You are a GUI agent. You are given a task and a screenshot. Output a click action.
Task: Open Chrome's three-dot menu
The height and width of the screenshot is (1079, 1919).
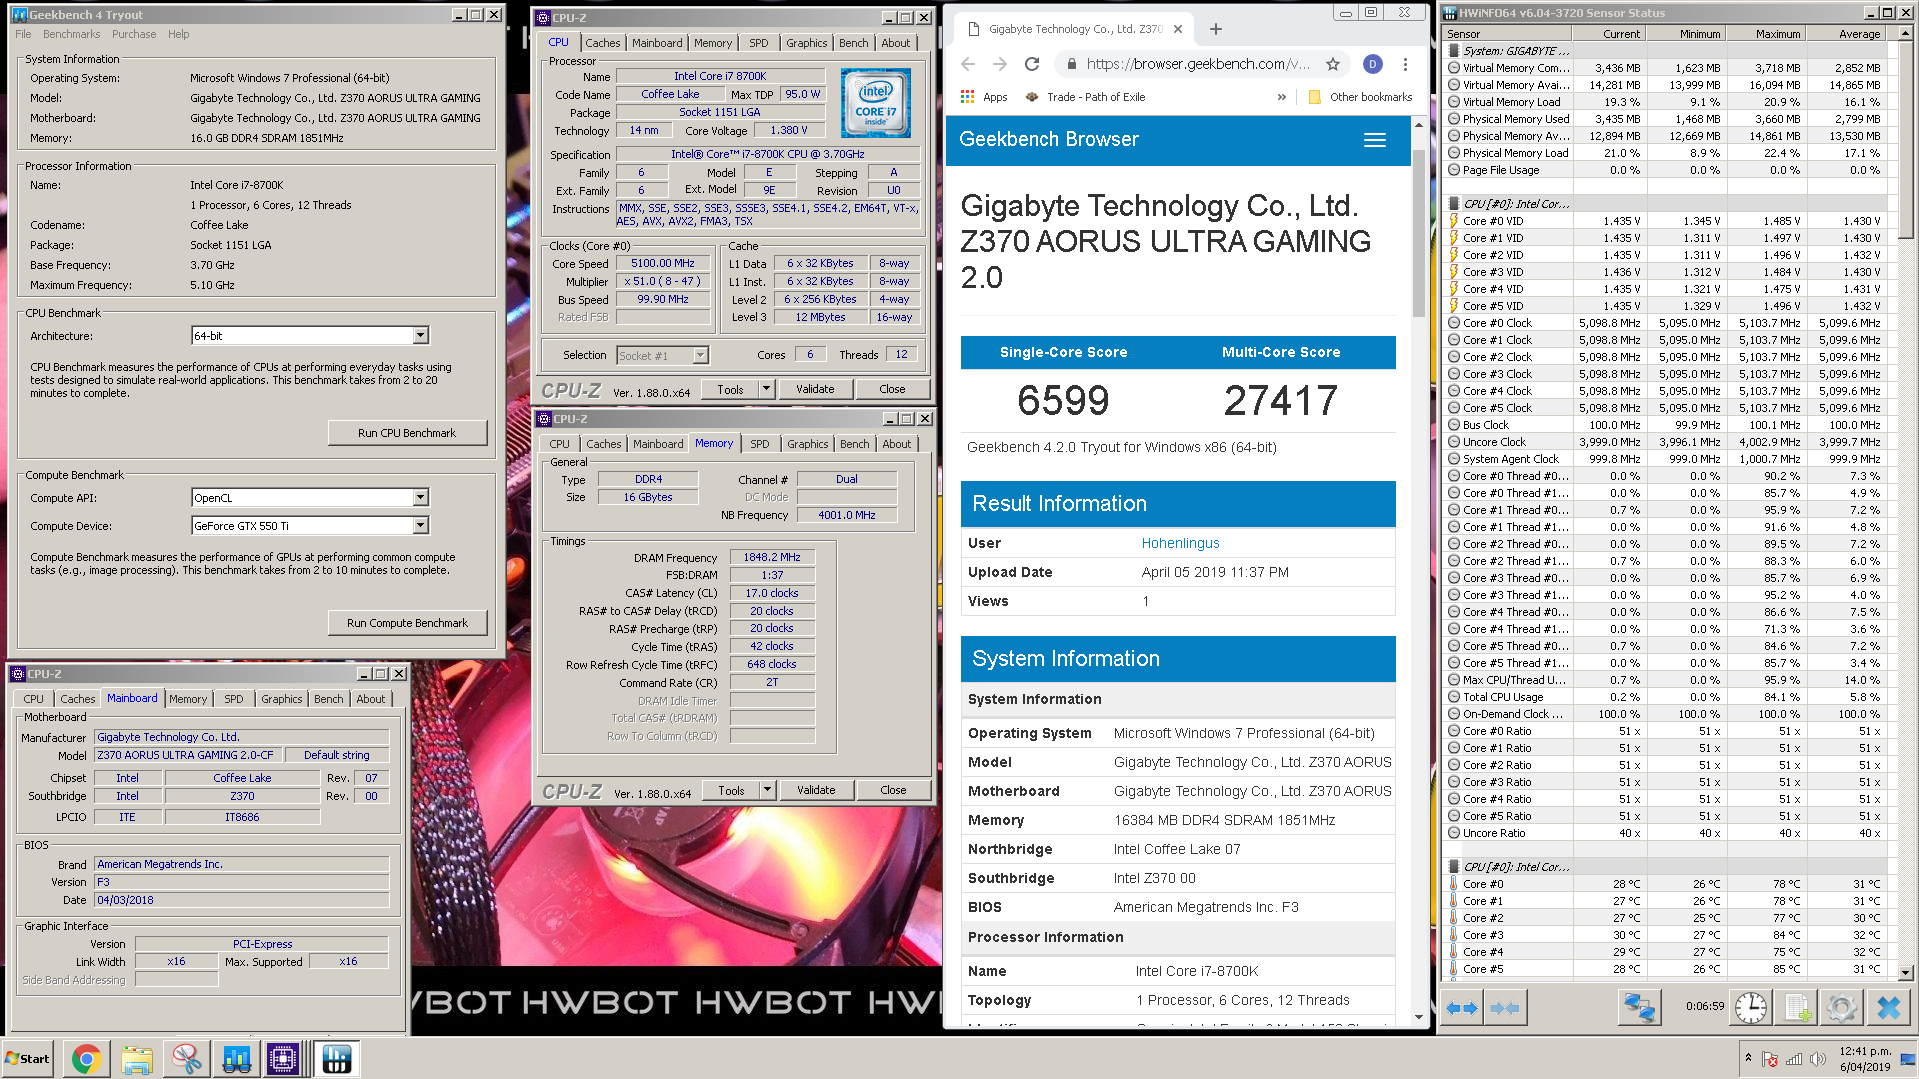pyautogui.click(x=1405, y=64)
